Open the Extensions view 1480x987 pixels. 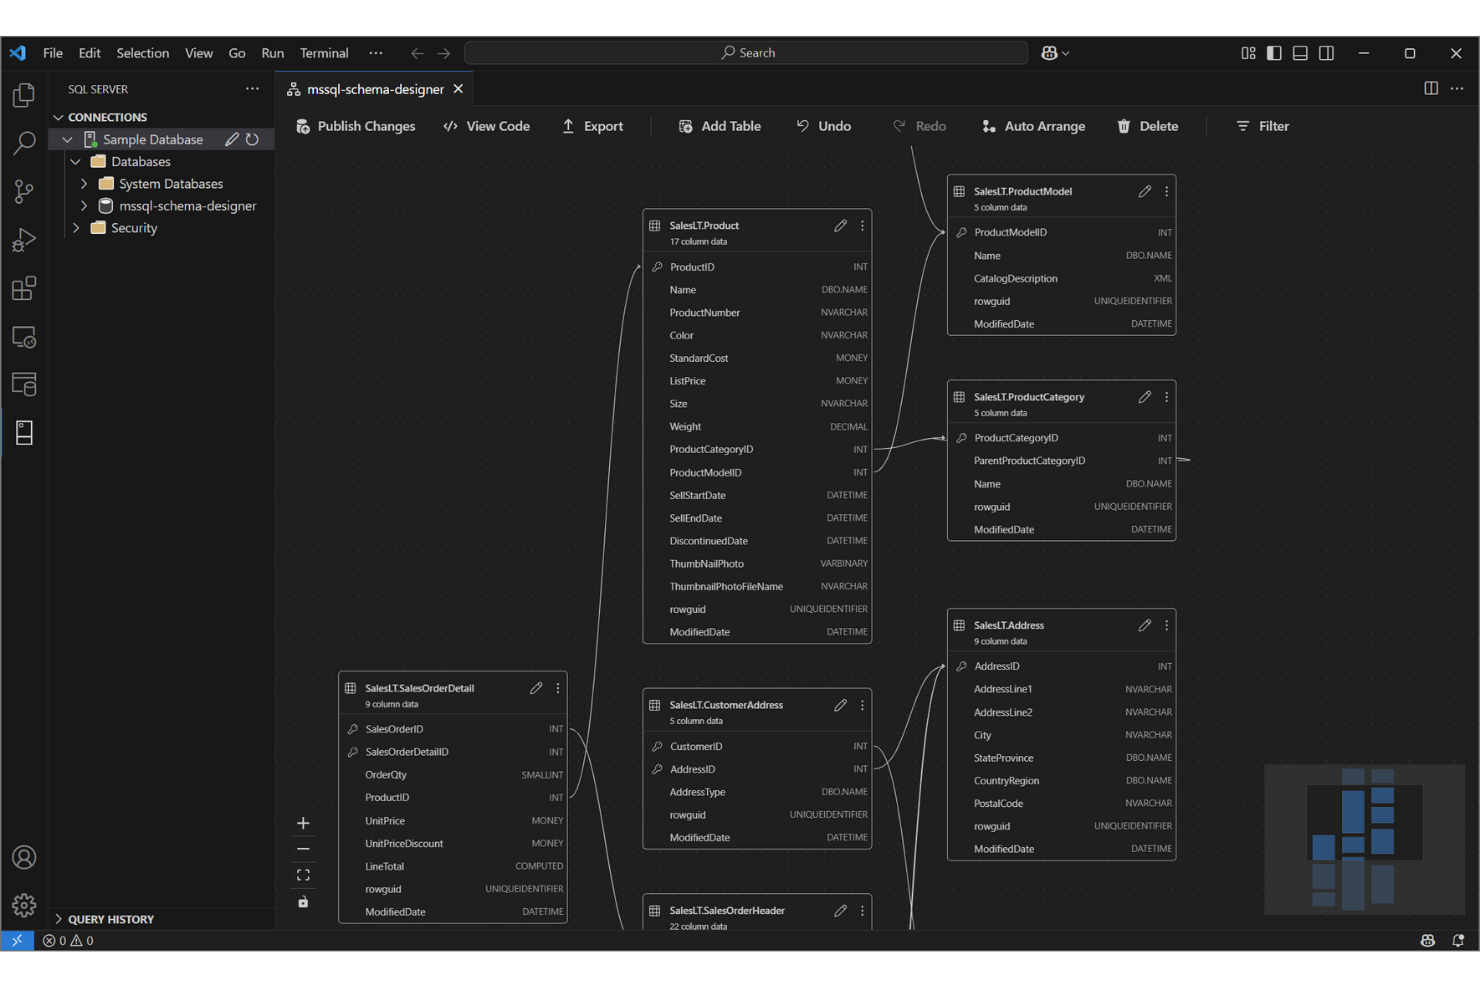(x=24, y=288)
